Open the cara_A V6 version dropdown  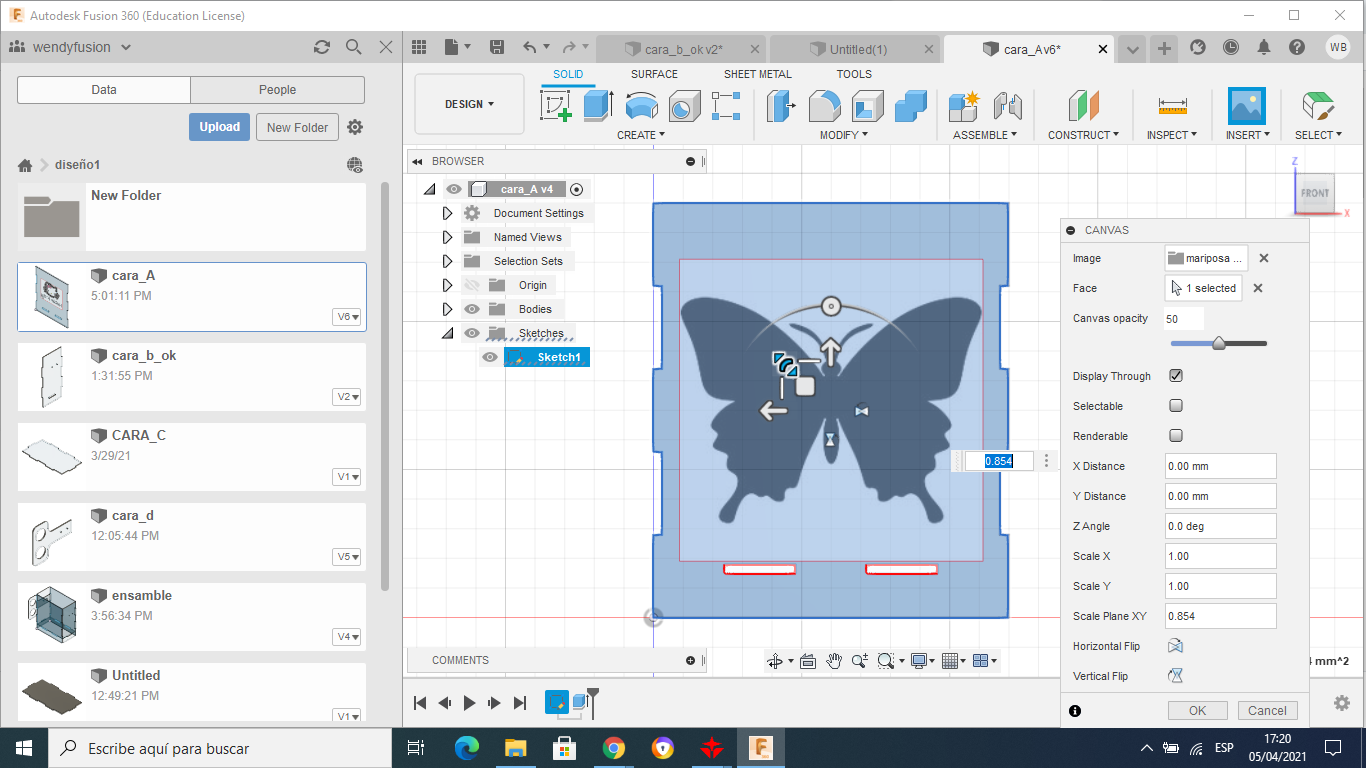[x=348, y=317]
